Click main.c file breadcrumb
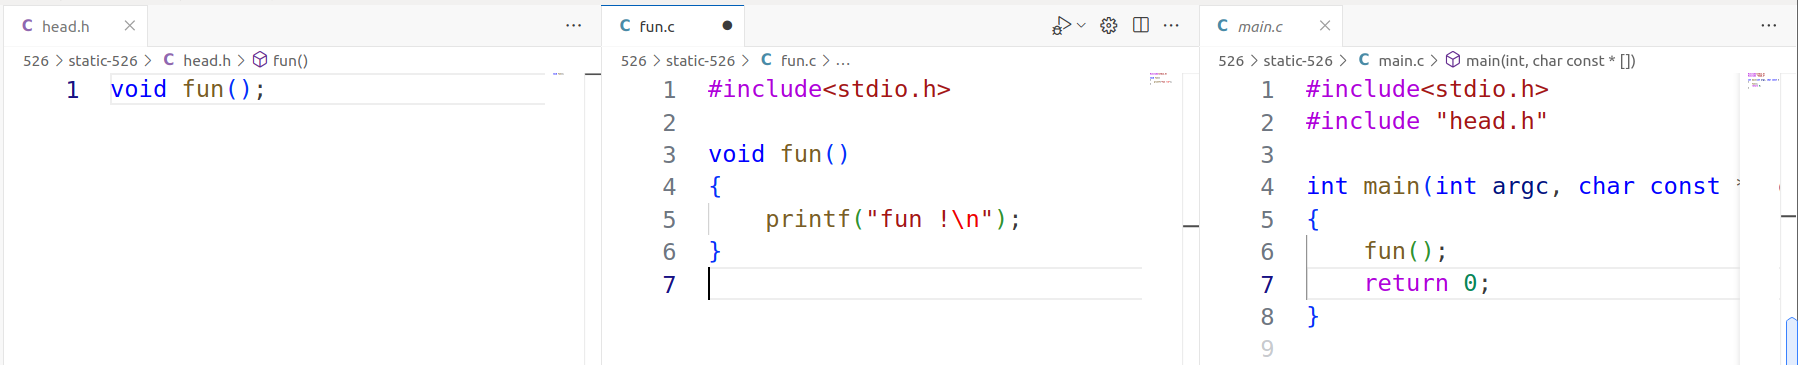This screenshot has height=365, width=1798. 1401,61
